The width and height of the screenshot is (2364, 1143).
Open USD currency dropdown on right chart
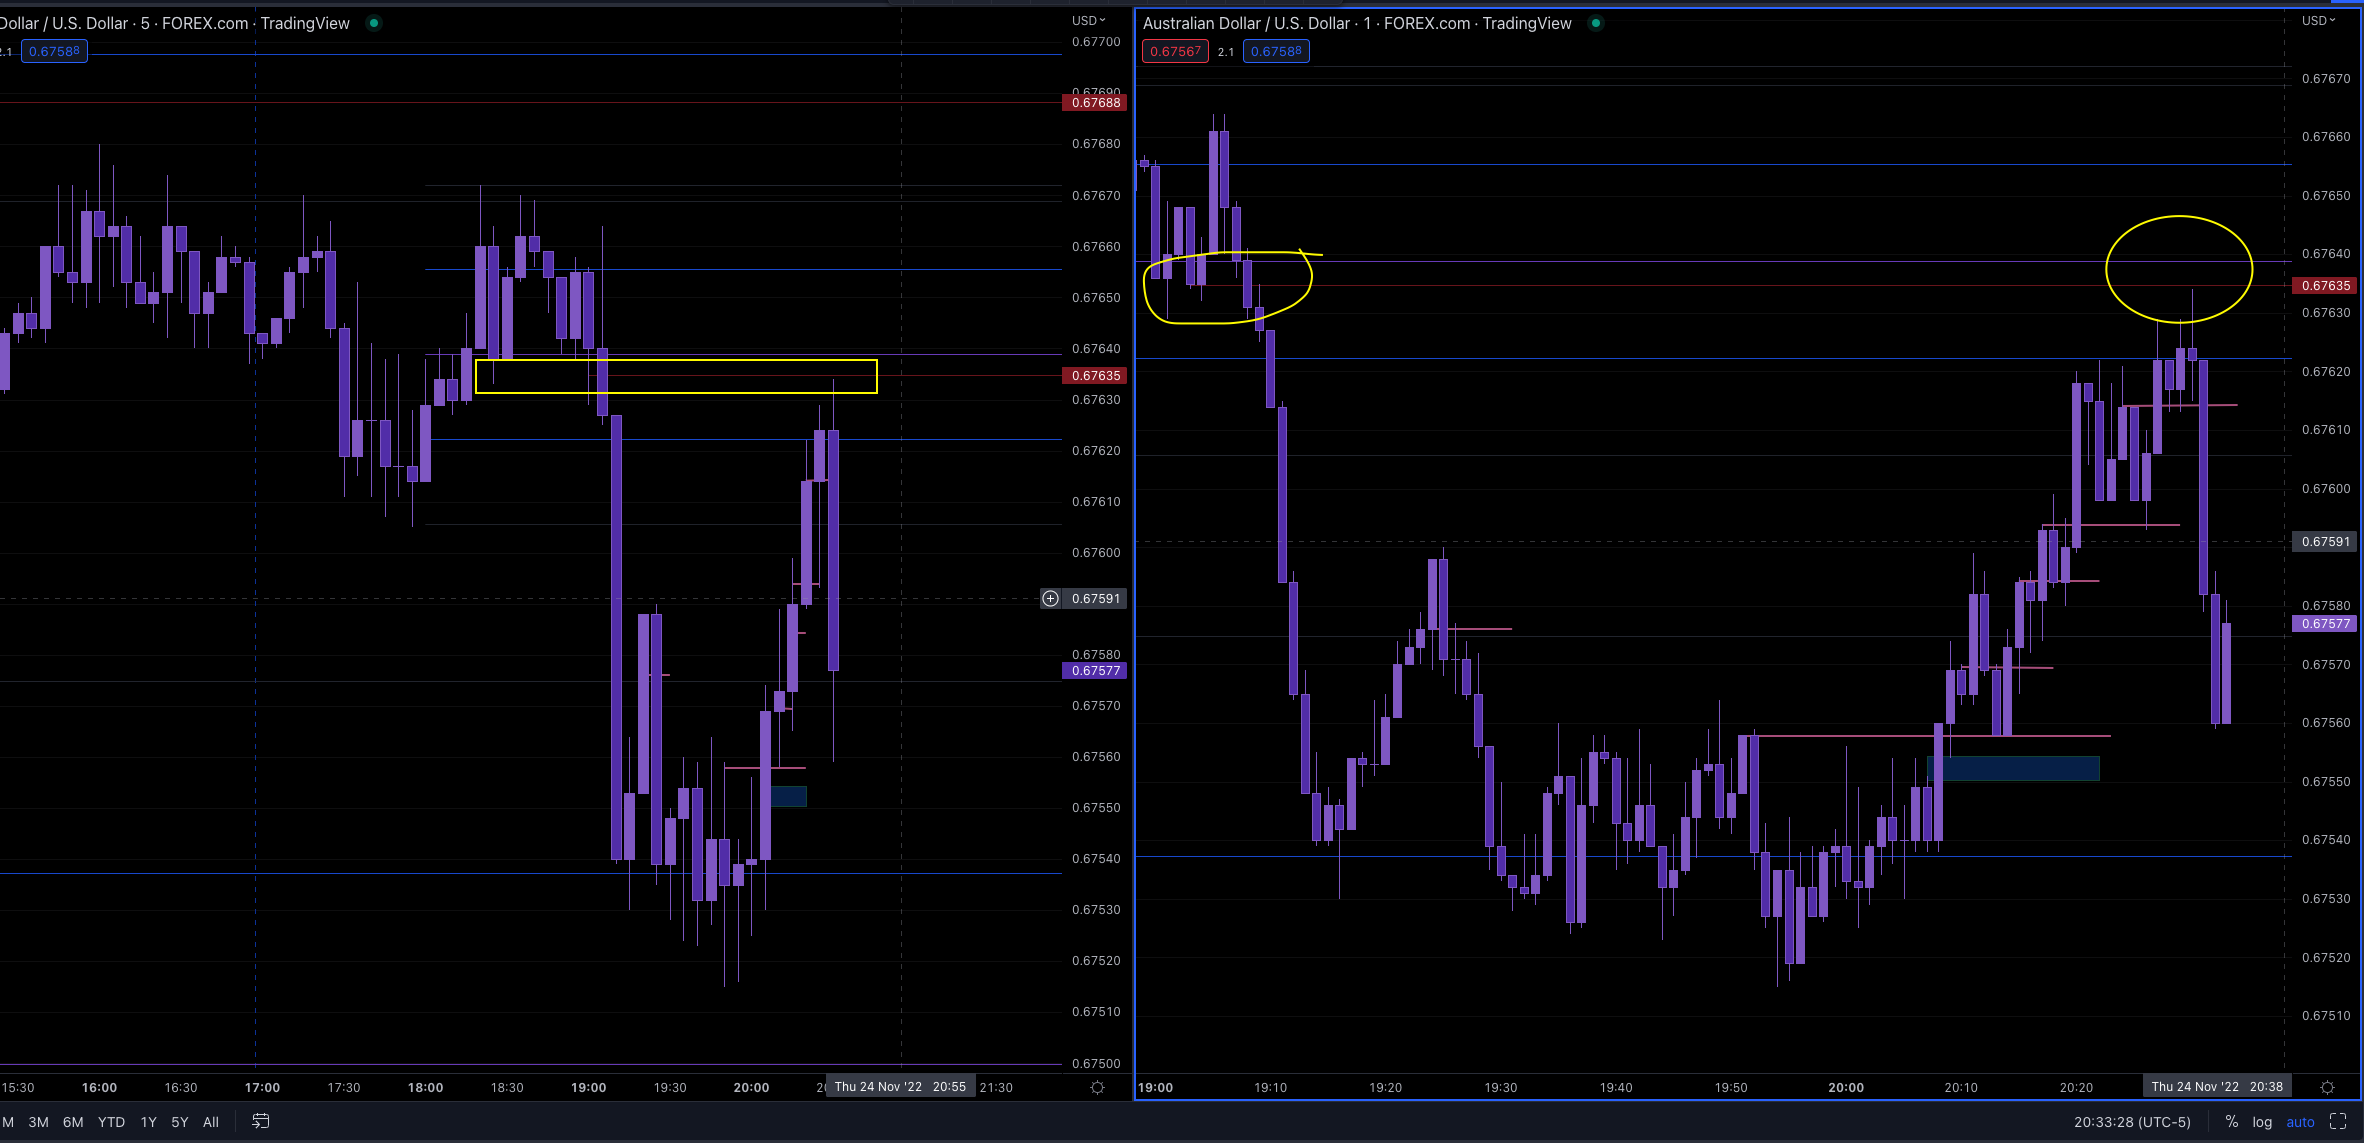[2318, 20]
